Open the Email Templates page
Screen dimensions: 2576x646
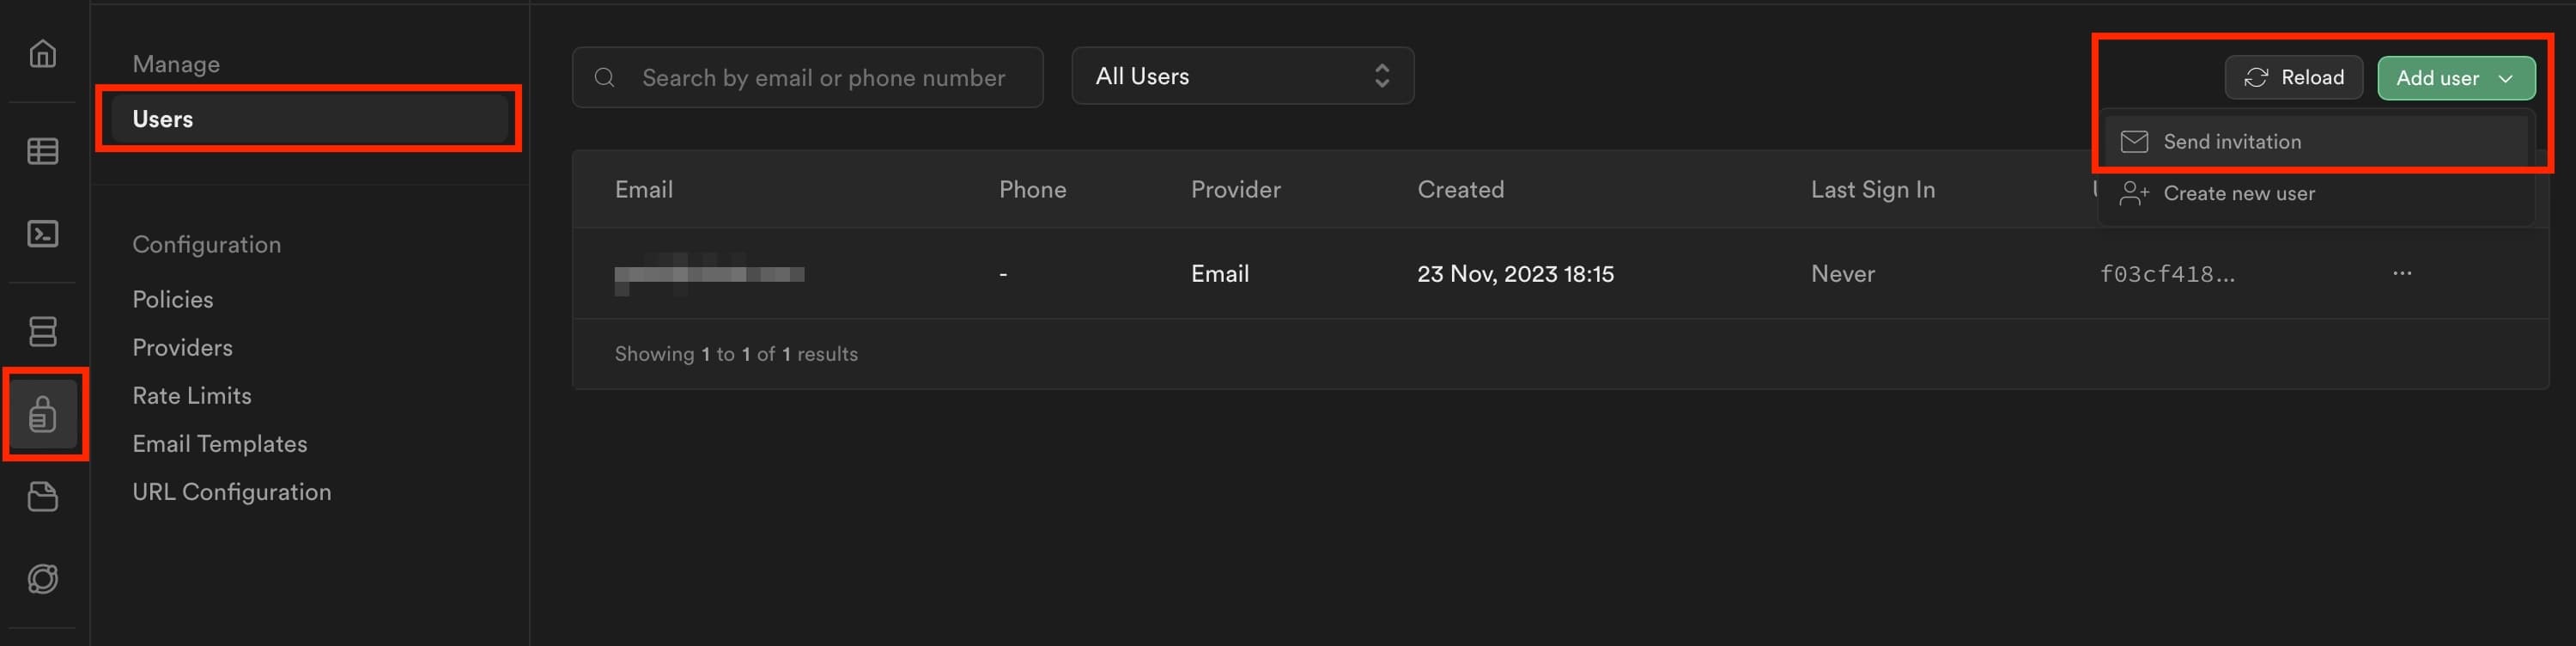220,443
